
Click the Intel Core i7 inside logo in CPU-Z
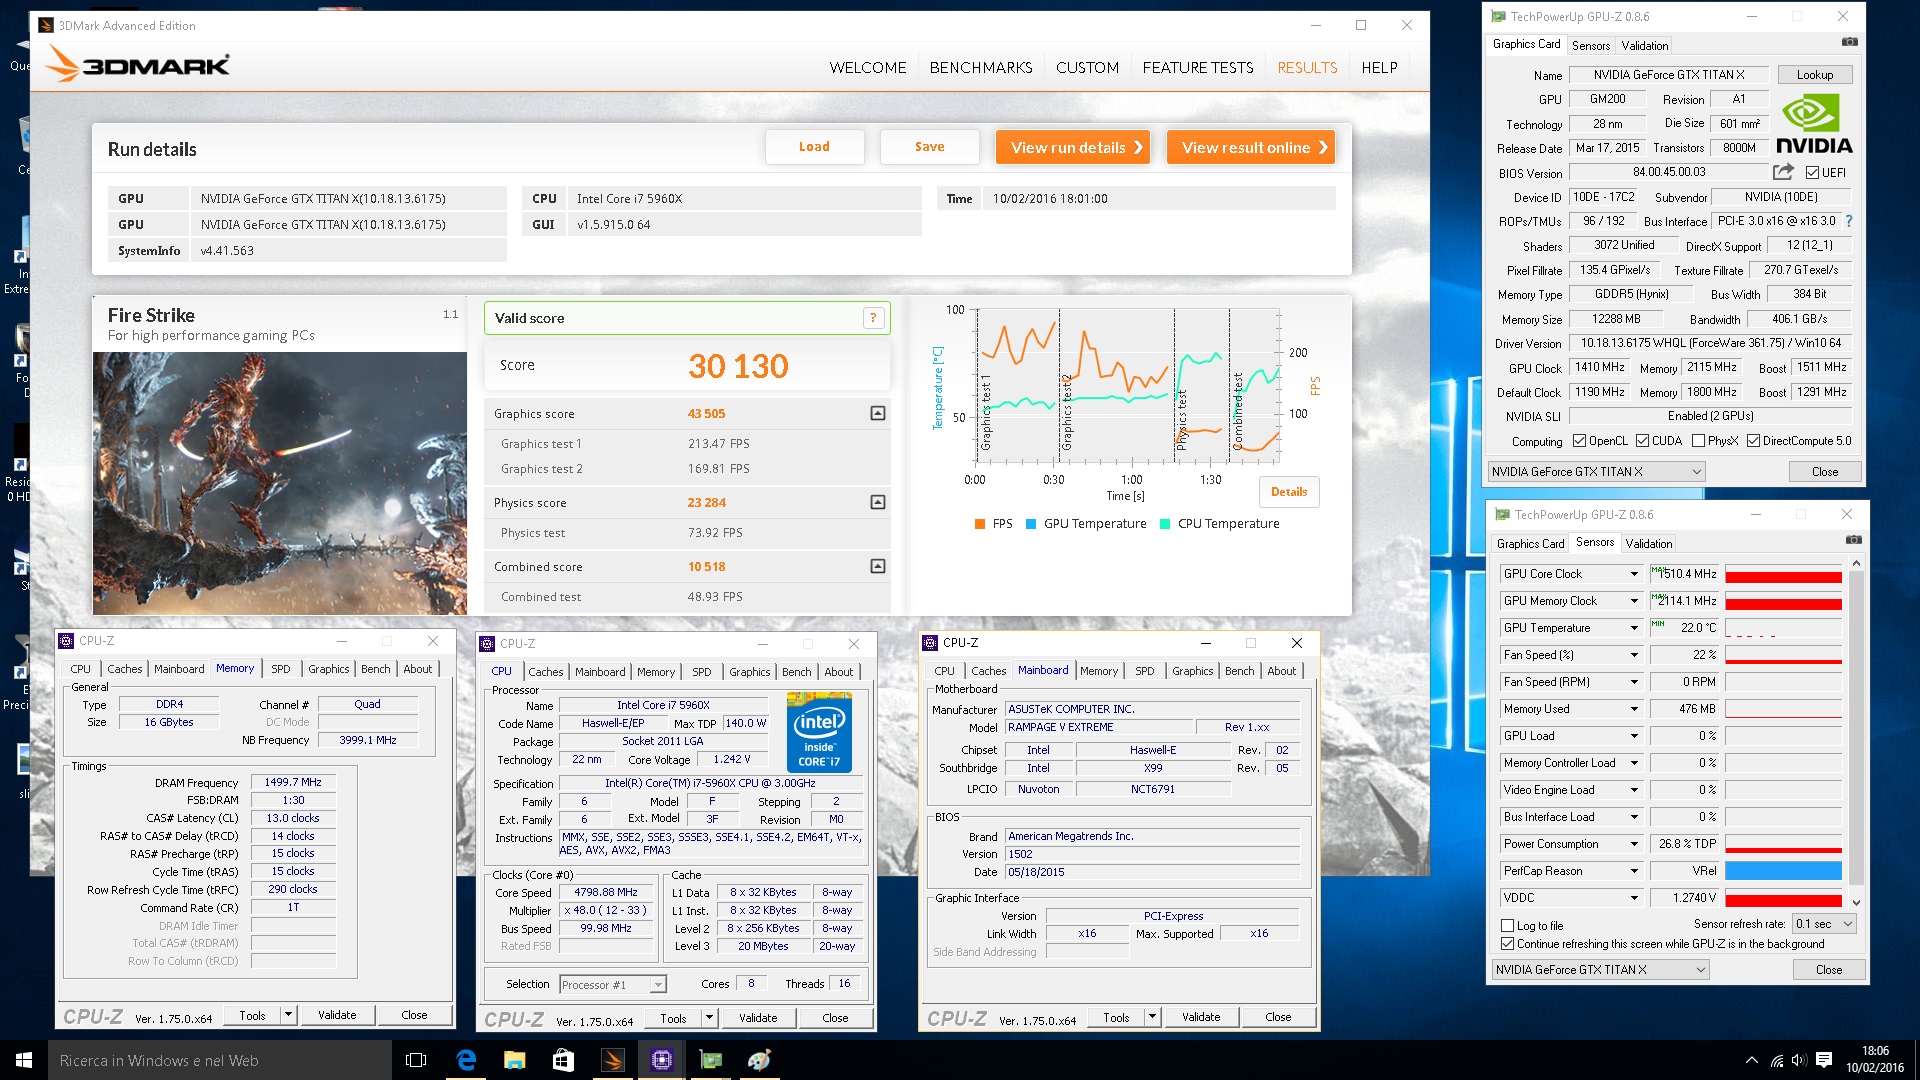(x=820, y=733)
